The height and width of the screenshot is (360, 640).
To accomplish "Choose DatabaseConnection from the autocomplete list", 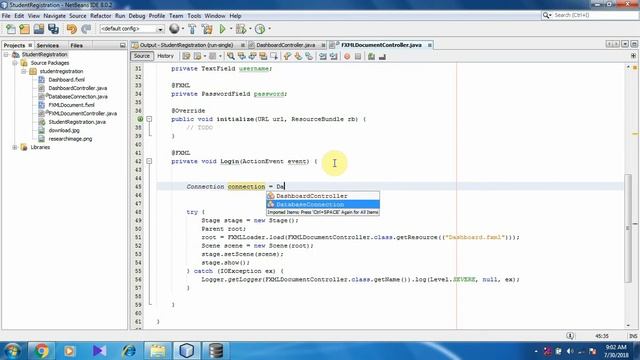I will tap(323, 204).
